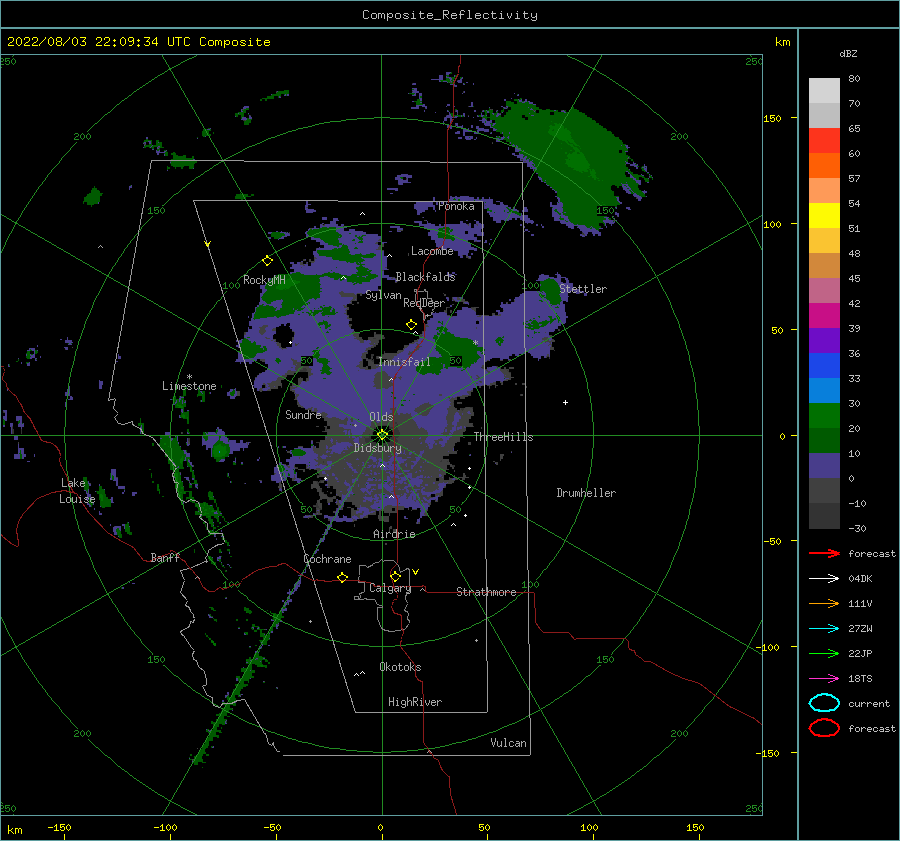Click the yellow diamond marker near Cochrane
The height and width of the screenshot is (841, 900).
coord(342,577)
